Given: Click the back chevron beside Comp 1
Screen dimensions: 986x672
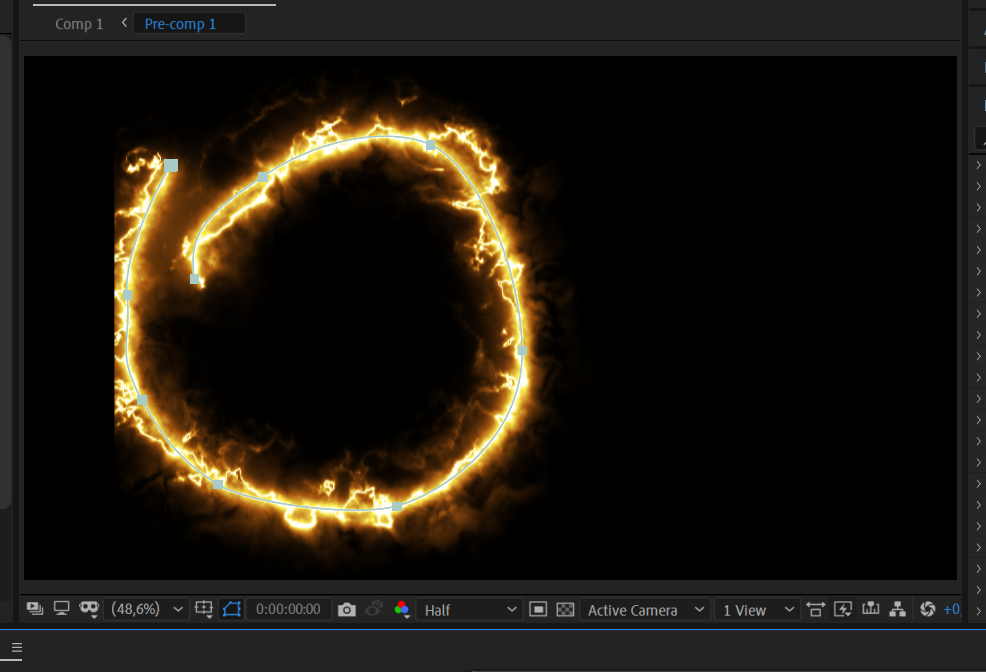Looking at the screenshot, I should pos(122,22).
